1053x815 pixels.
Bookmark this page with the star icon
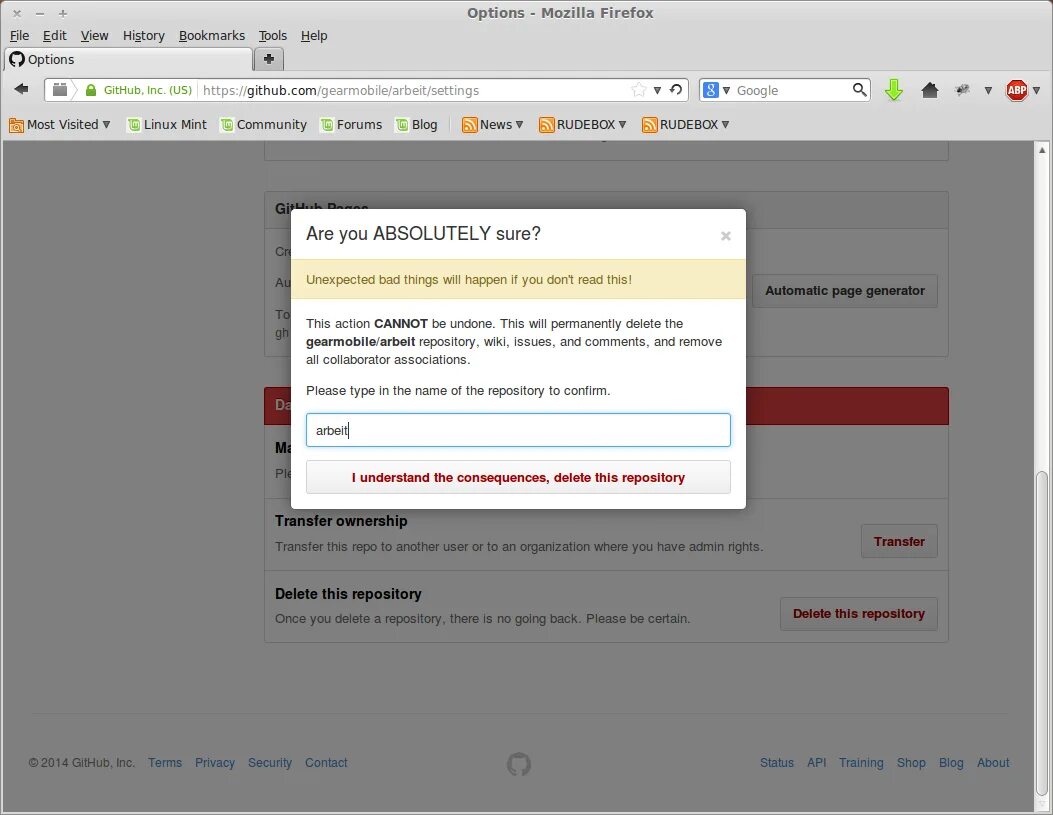pos(639,90)
